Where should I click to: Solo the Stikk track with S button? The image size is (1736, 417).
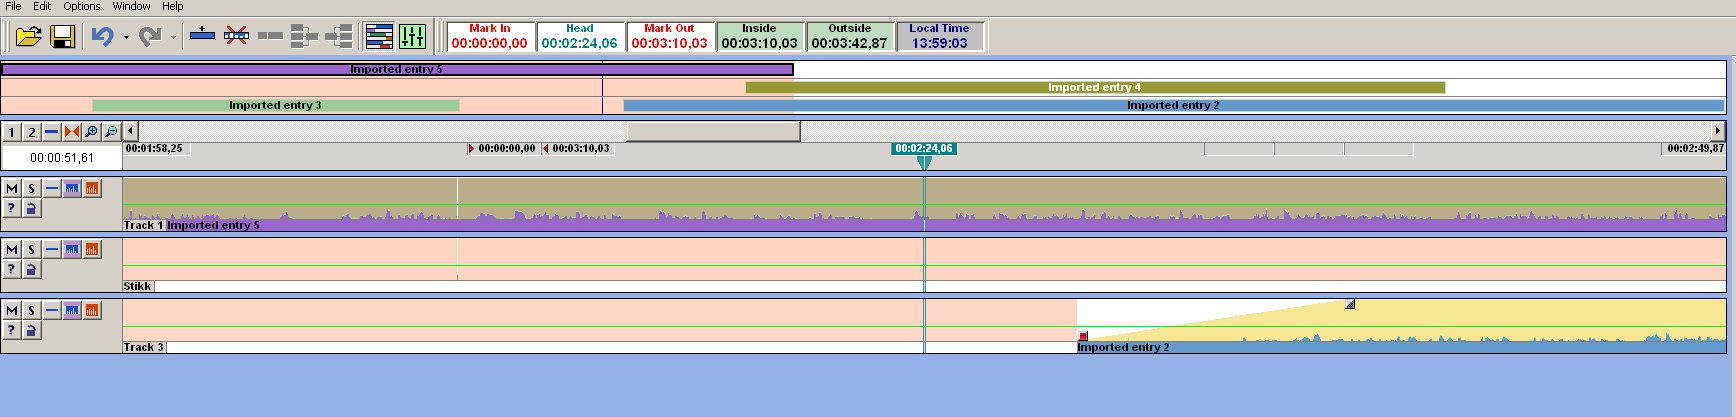[x=31, y=249]
